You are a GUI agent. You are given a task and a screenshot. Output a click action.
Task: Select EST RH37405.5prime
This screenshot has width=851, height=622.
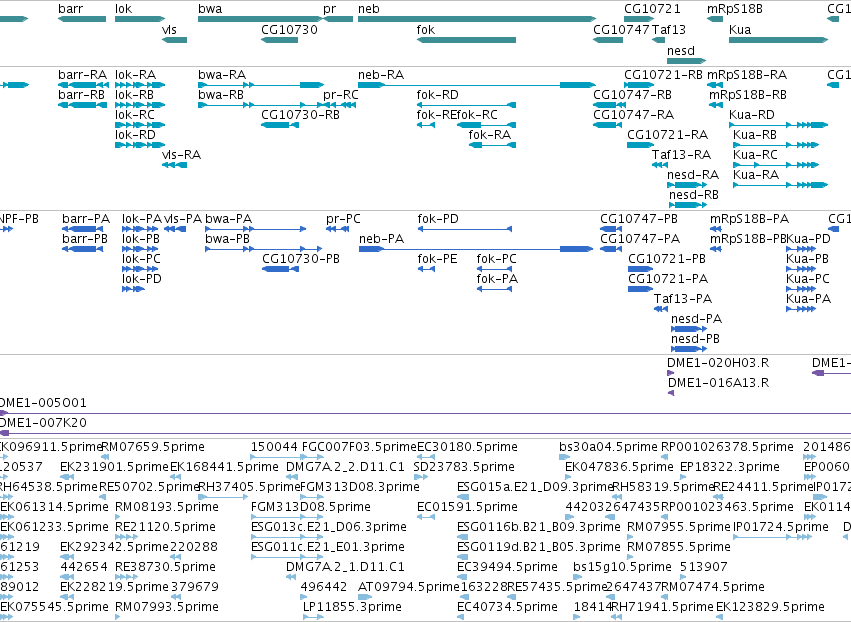click(x=249, y=487)
